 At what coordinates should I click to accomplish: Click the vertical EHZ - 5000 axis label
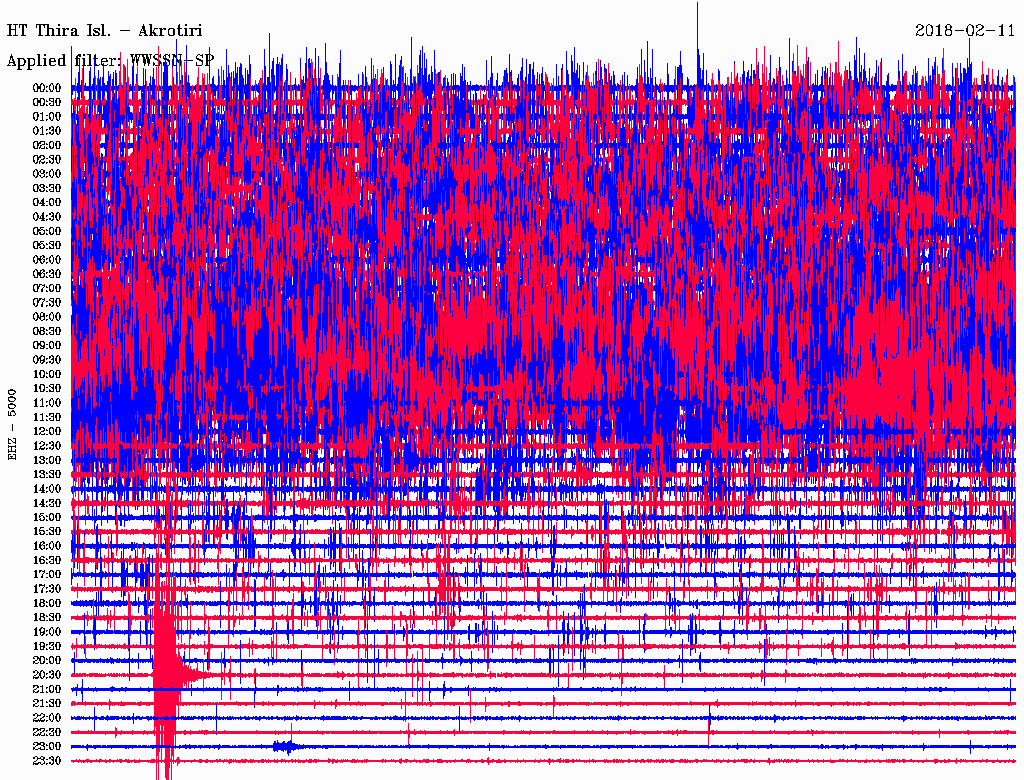[13, 424]
